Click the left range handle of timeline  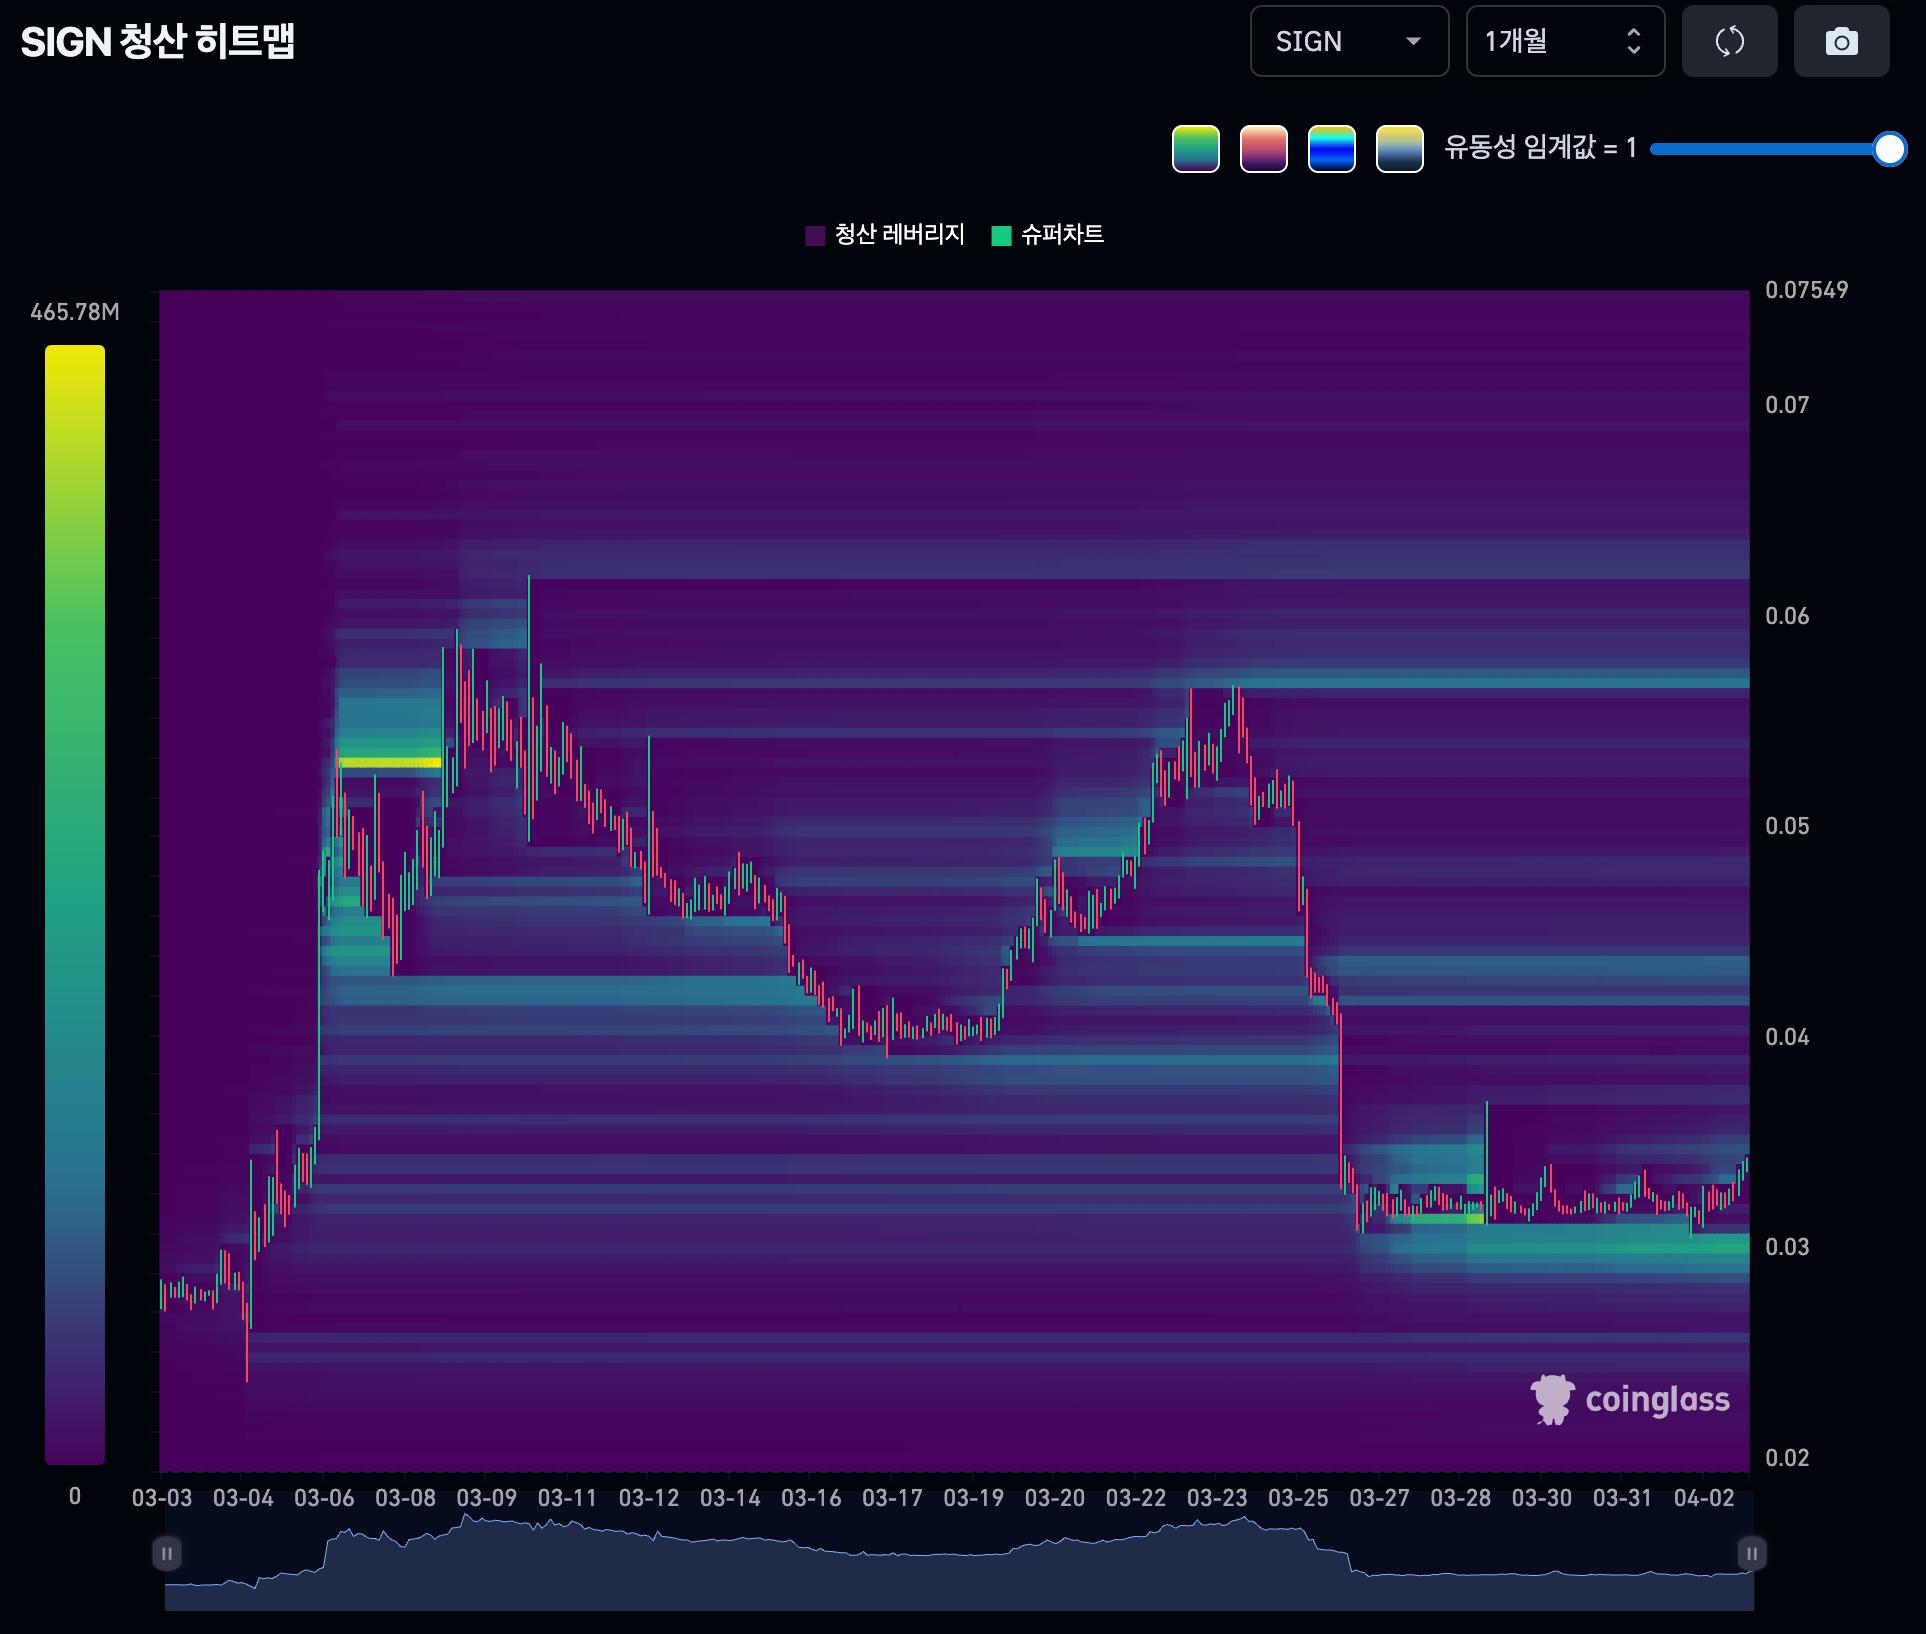[x=167, y=1553]
